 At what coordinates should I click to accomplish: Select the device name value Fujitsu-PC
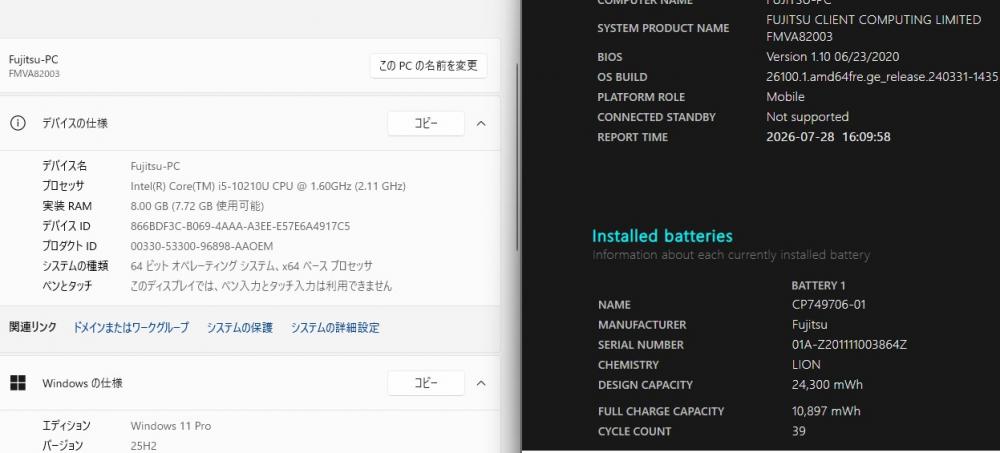tap(155, 166)
